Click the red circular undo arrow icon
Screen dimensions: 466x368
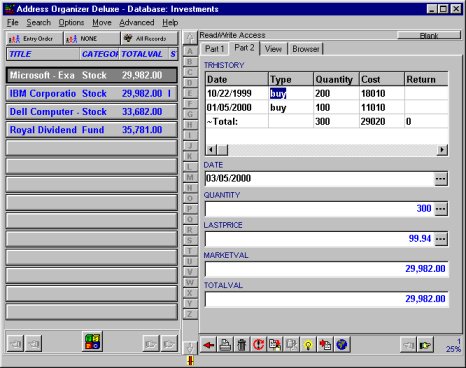click(x=259, y=345)
